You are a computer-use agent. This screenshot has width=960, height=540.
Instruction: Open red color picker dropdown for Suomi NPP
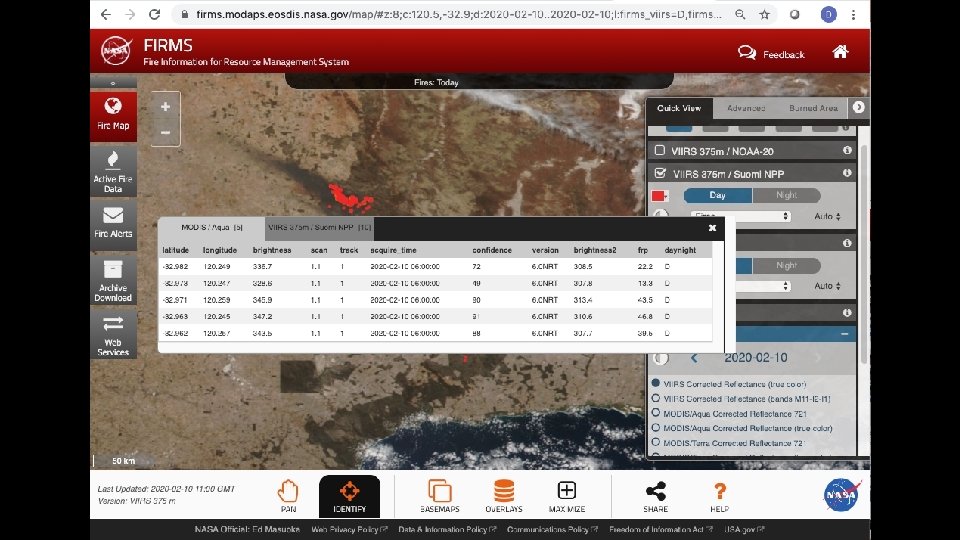tap(659, 196)
